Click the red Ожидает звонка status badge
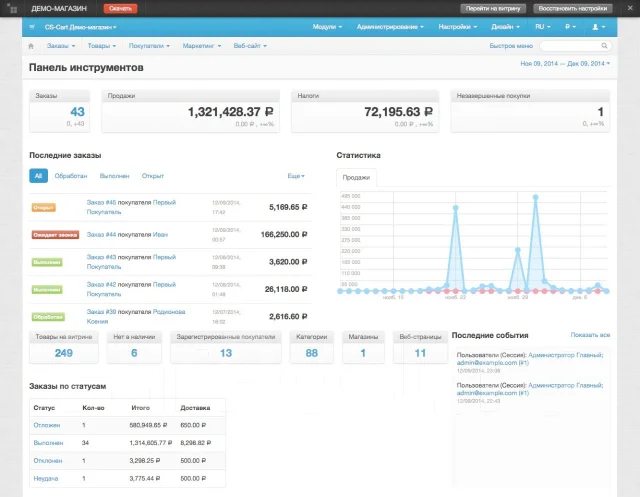This screenshot has width=640, height=497. pyautogui.click(x=56, y=235)
